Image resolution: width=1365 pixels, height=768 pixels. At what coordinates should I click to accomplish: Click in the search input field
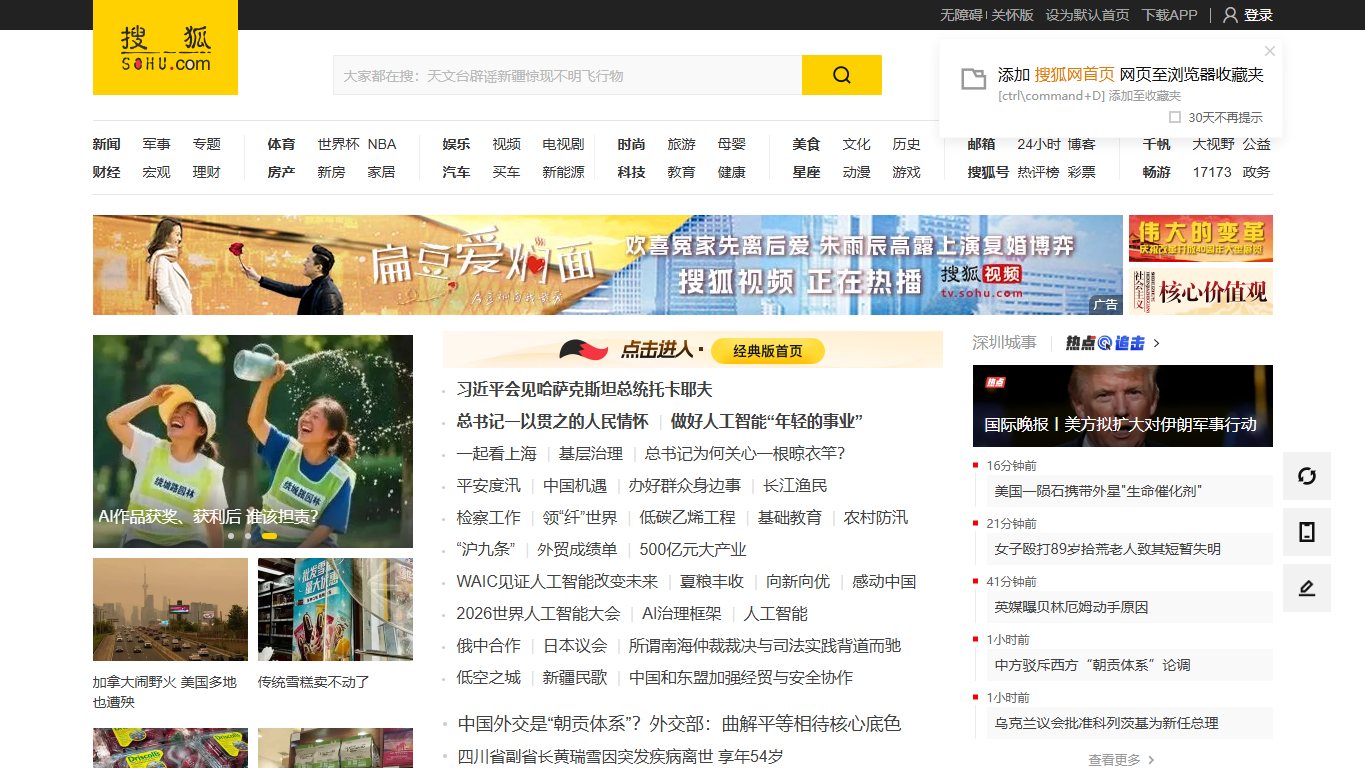pos(567,75)
